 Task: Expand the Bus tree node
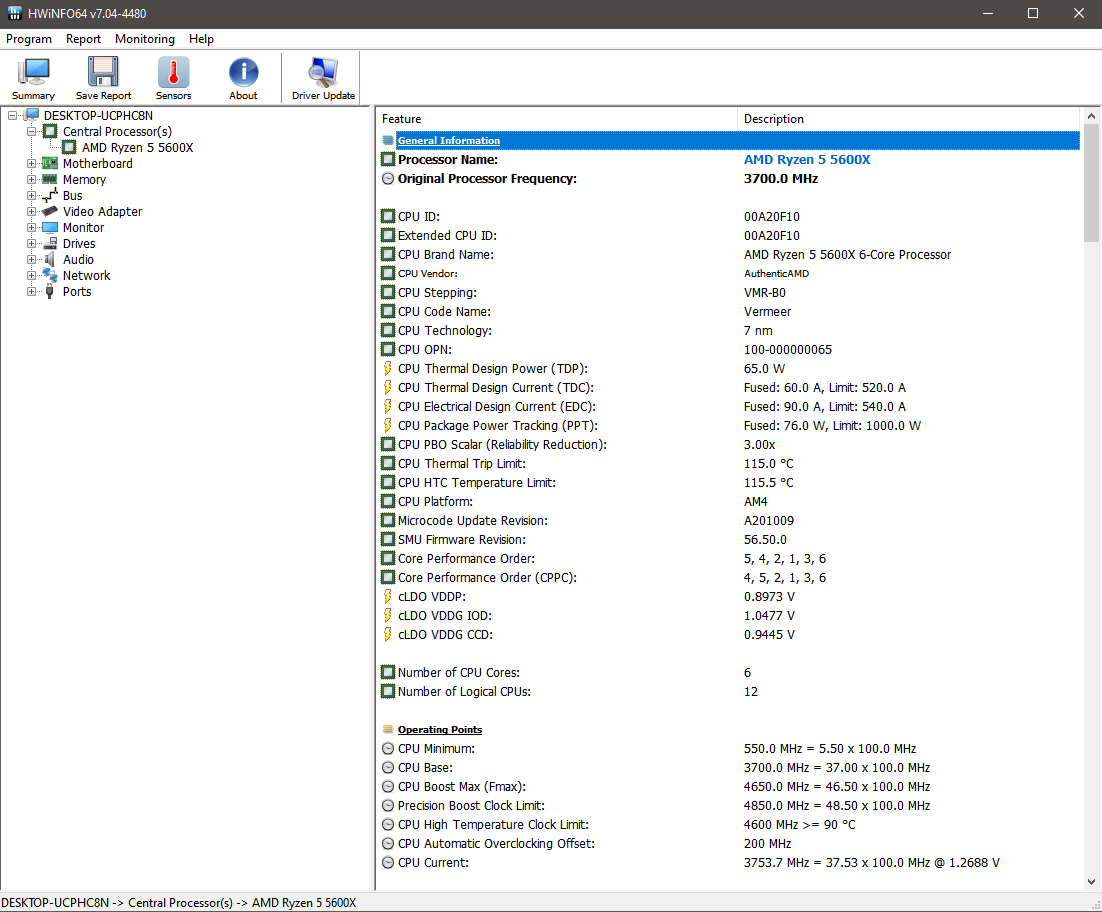(x=31, y=195)
